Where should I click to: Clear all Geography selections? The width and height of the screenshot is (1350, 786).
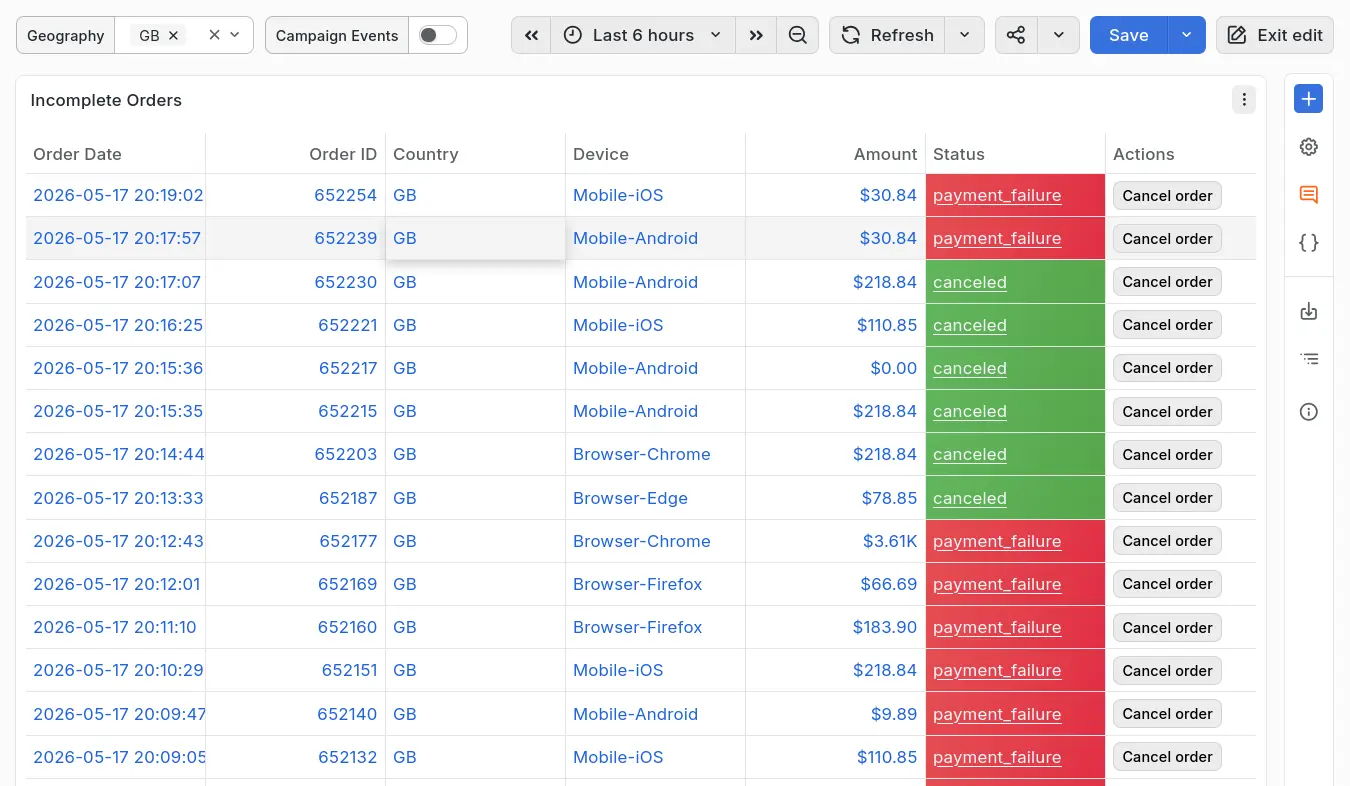click(214, 35)
